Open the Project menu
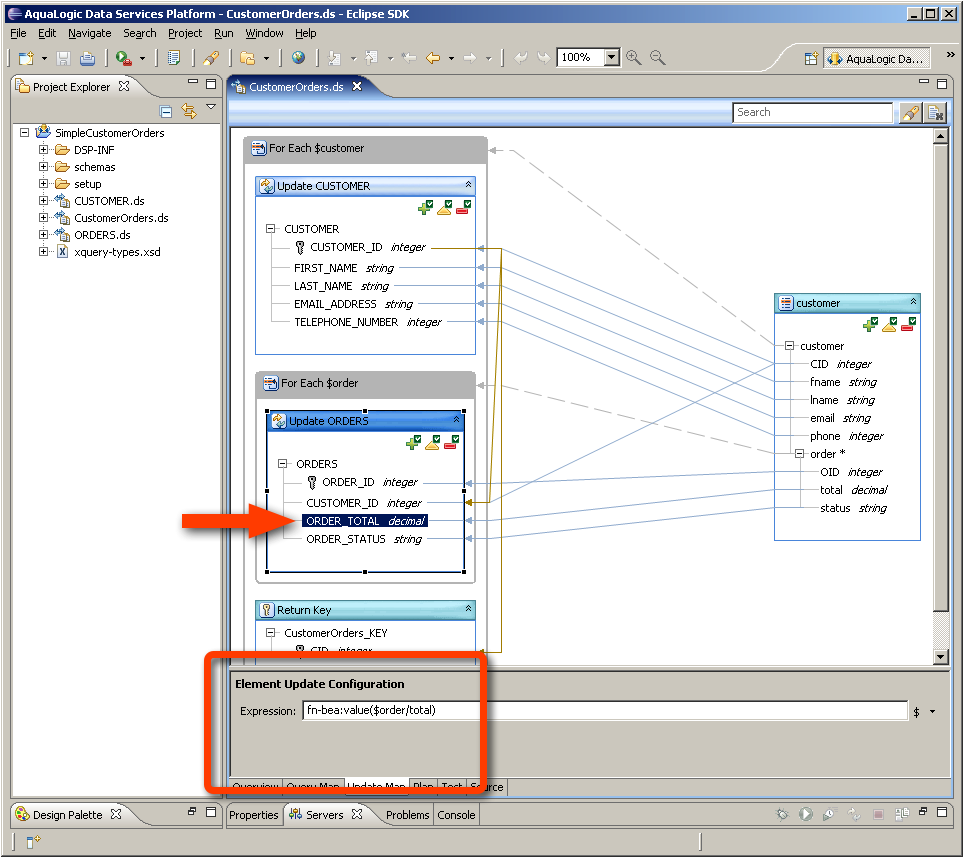The image size is (964, 858). [x=185, y=33]
